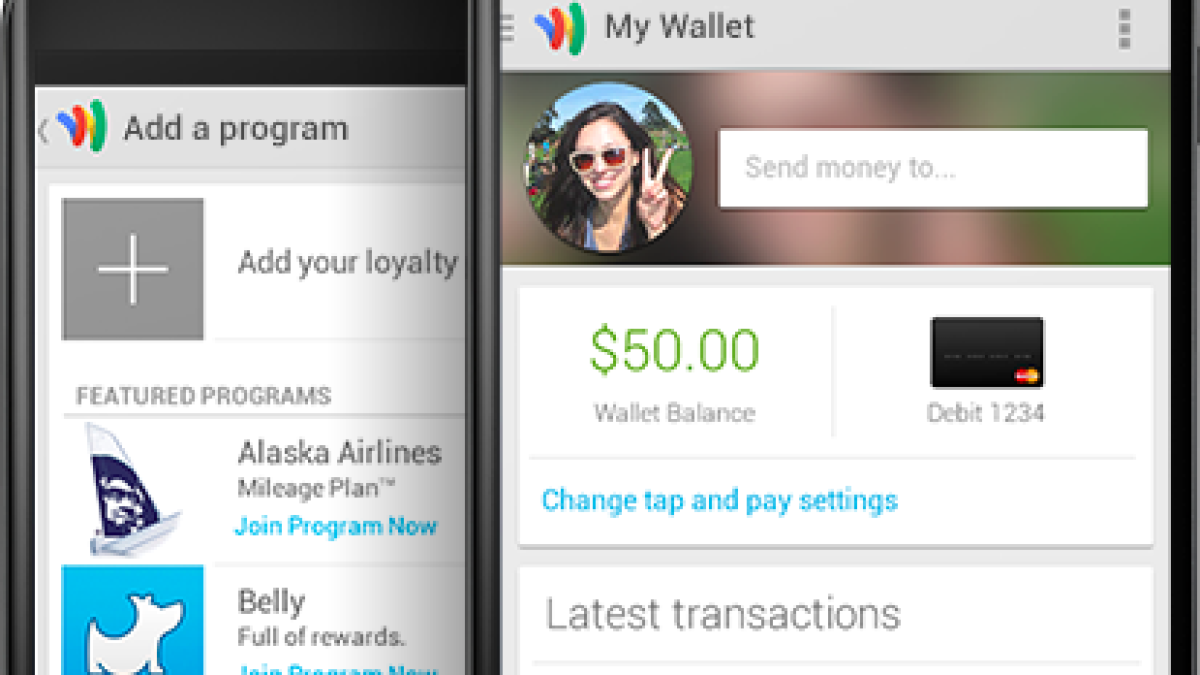
Task: Open the hamburger navigation drawer
Action: tap(507, 28)
